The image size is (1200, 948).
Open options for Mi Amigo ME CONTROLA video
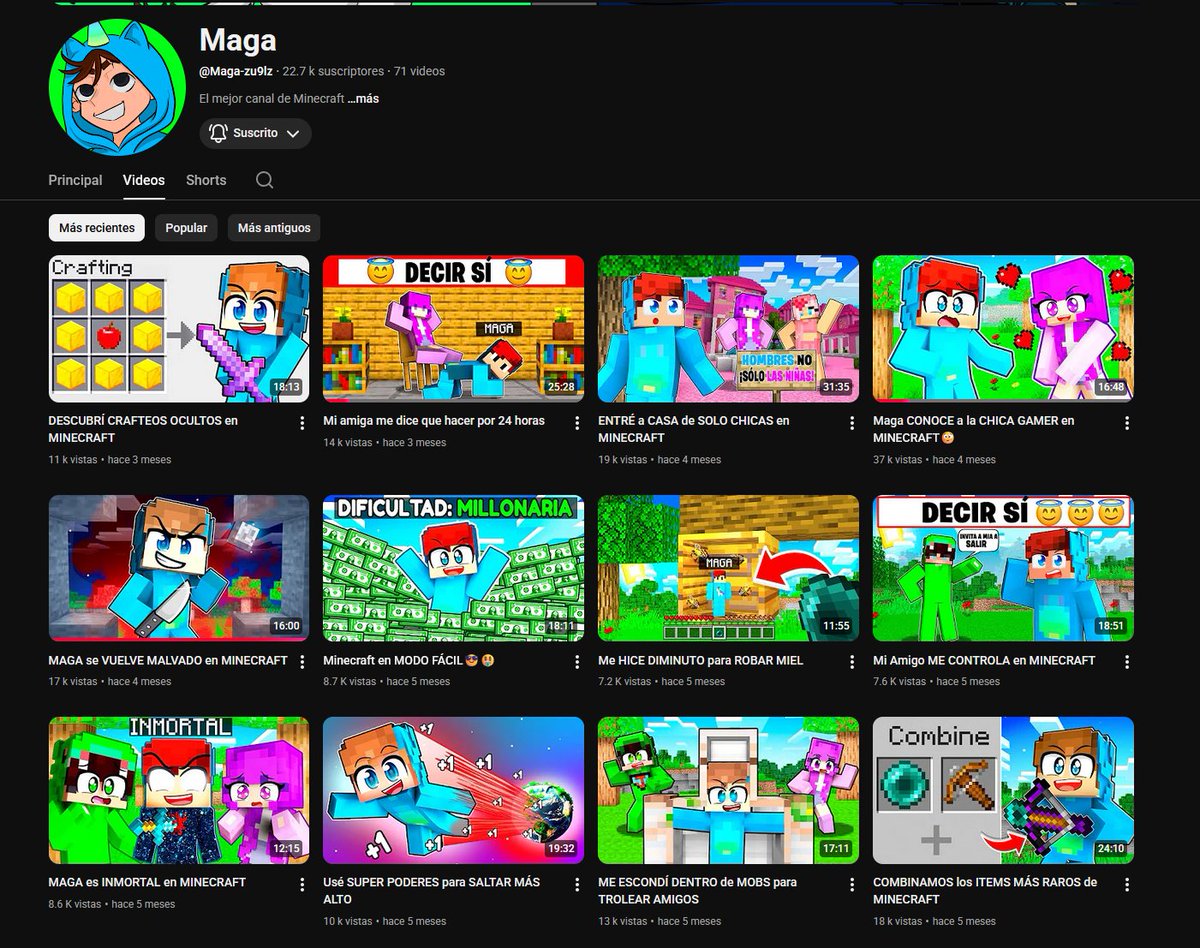point(1128,662)
